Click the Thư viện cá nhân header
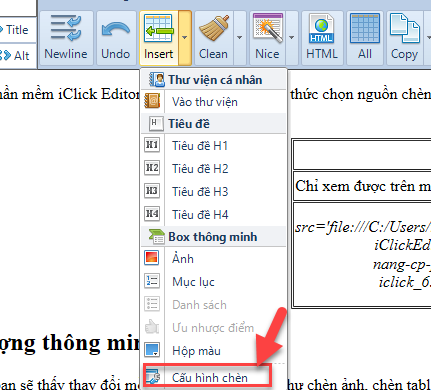Image resolution: width=431 pixels, height=390 pixels. coord(214,80)
